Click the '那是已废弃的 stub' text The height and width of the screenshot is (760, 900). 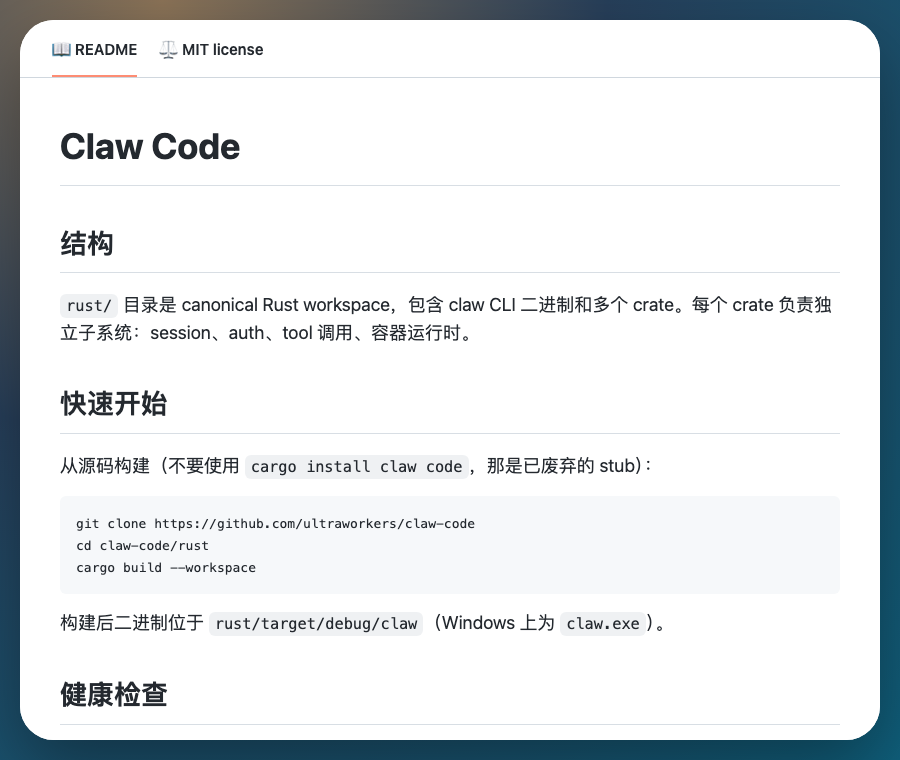561,466
